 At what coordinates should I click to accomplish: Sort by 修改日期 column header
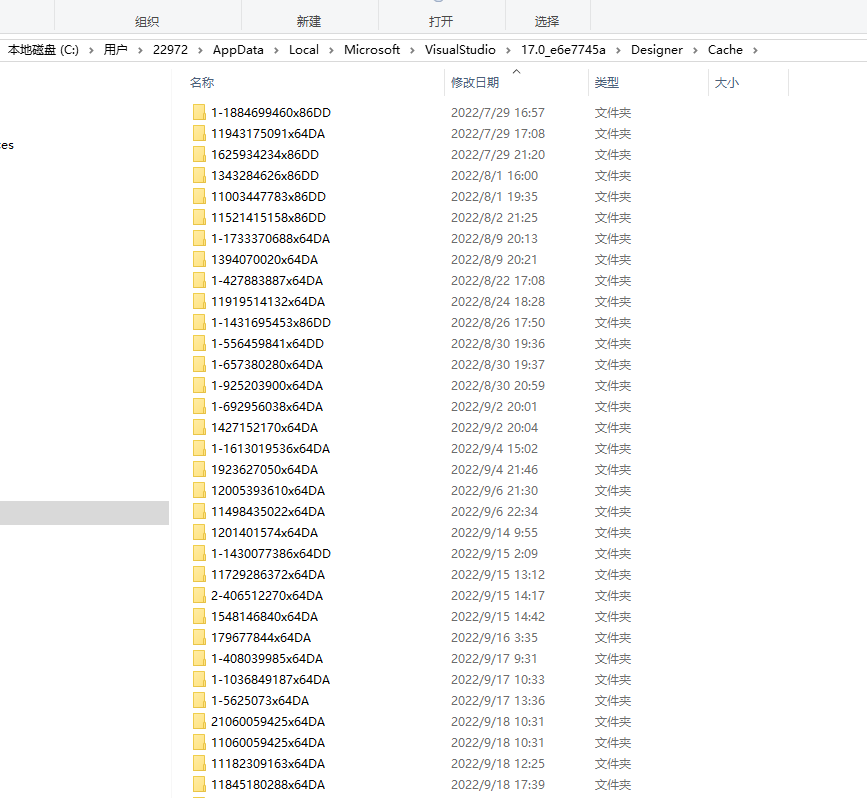click(475, 82)
